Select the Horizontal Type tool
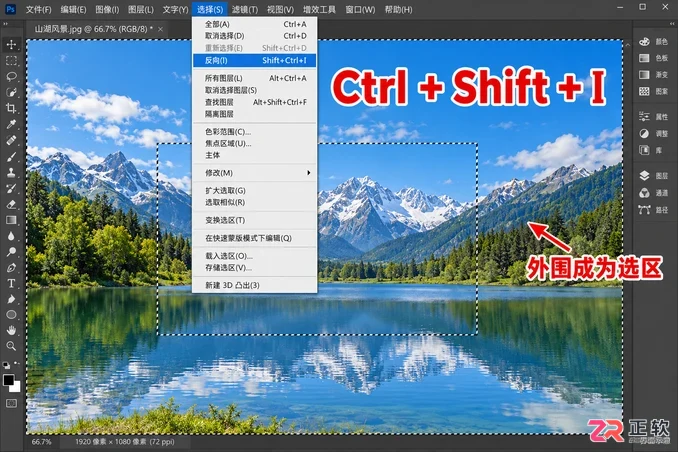The image size is (678, 452). [x=11, y=283]
